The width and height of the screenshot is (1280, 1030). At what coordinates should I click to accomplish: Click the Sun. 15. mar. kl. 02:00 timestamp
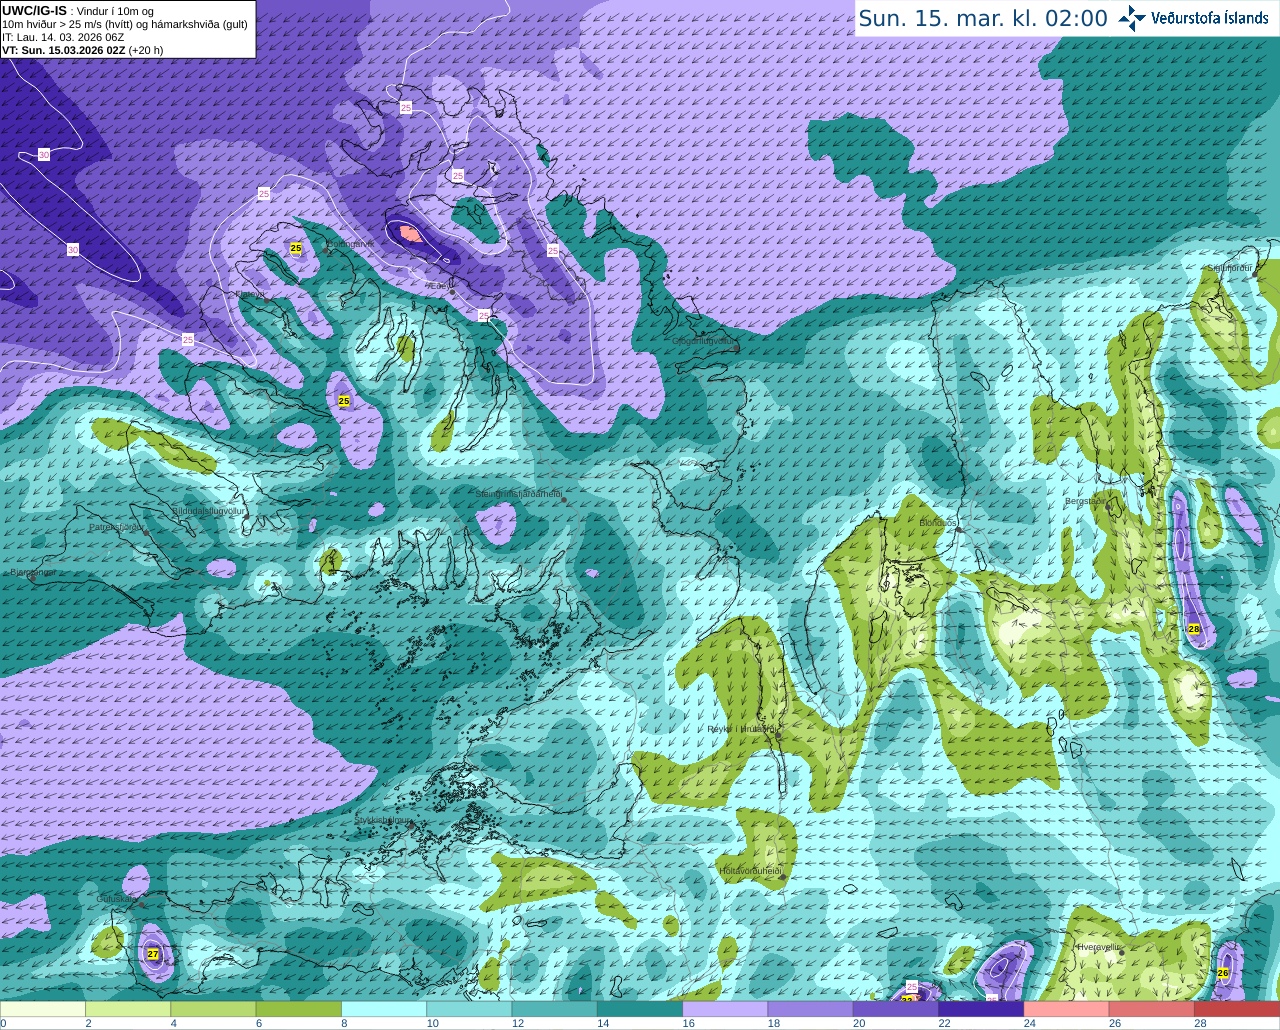[983, 18]
